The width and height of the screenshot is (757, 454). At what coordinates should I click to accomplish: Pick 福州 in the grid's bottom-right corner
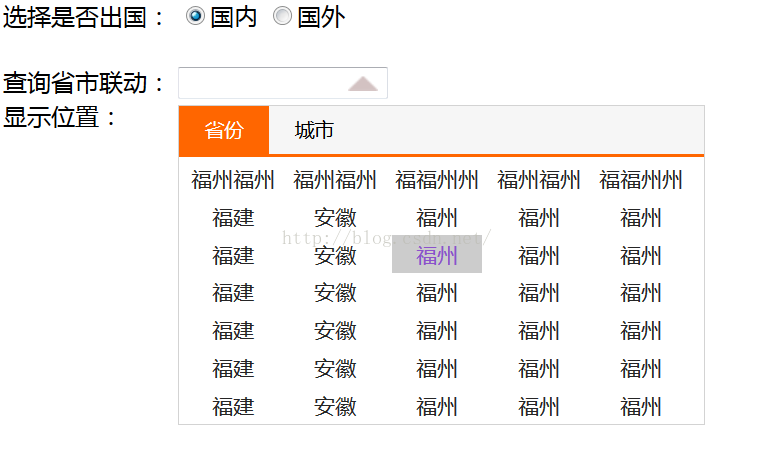click(641, 407)
